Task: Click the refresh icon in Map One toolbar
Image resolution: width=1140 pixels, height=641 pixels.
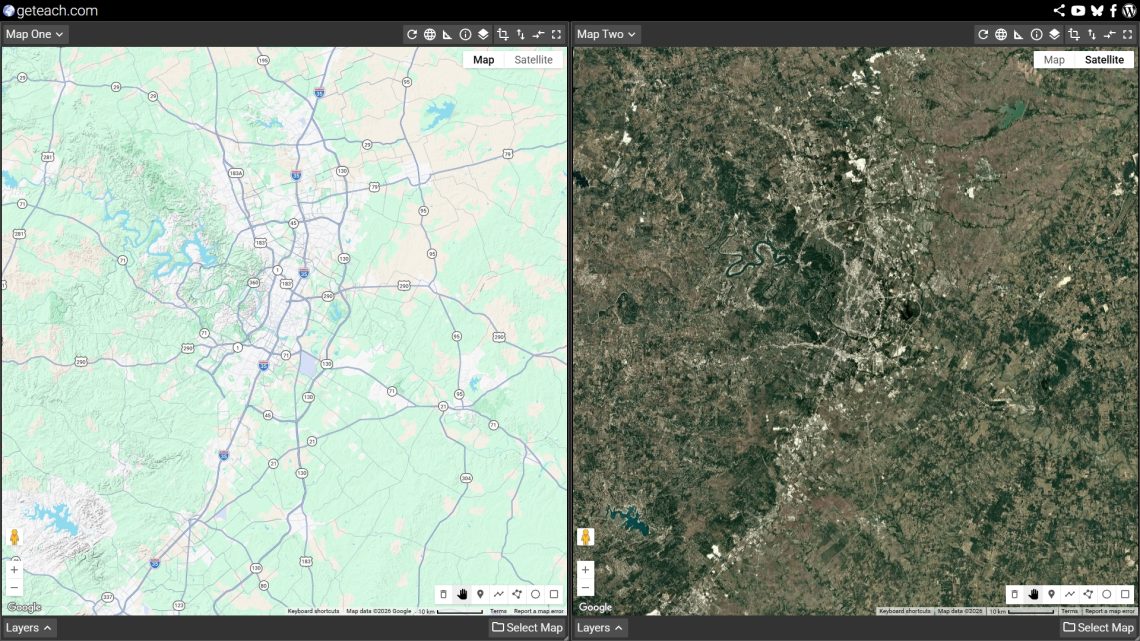Action: click(411, 34)
